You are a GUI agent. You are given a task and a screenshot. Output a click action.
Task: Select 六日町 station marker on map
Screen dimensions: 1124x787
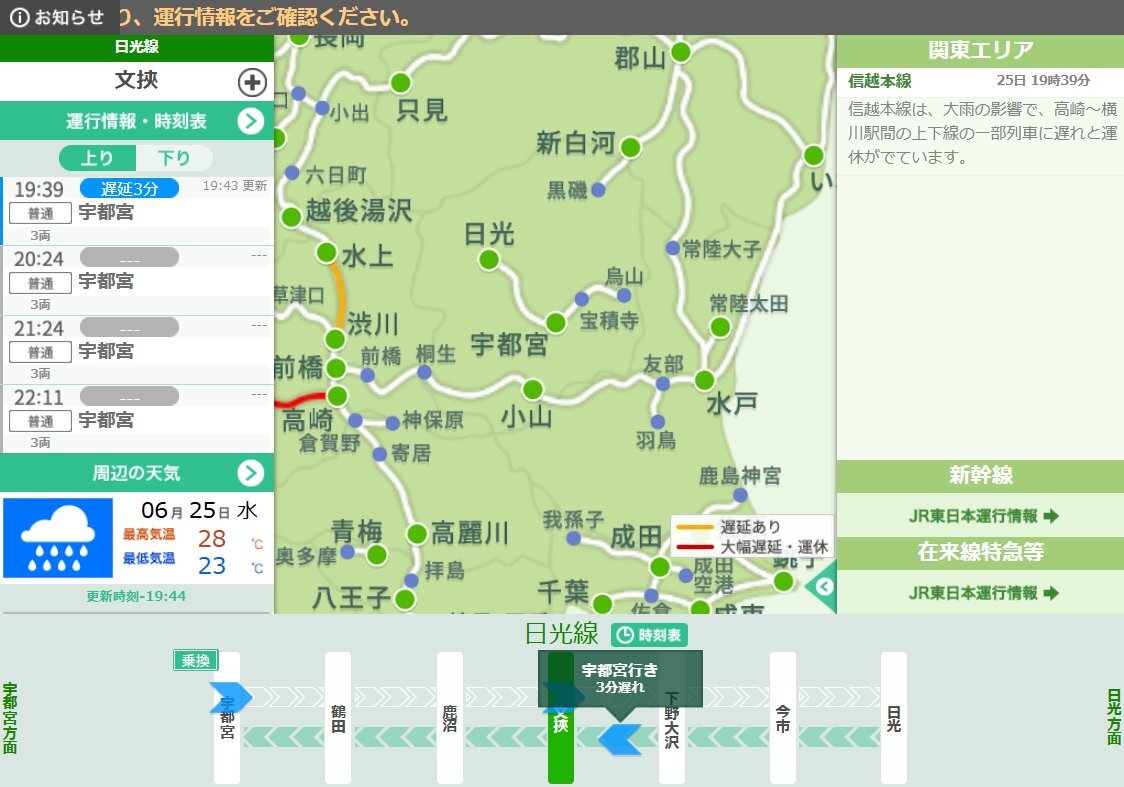click(x=292, y=173)
